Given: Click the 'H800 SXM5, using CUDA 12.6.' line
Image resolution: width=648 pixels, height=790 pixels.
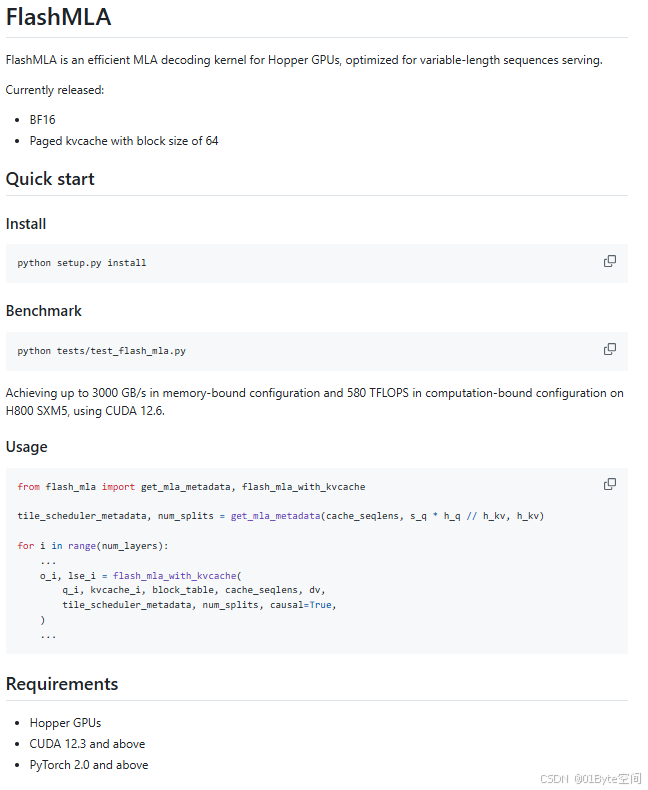Looking at the screenshot, I should [x=85, y=411].
